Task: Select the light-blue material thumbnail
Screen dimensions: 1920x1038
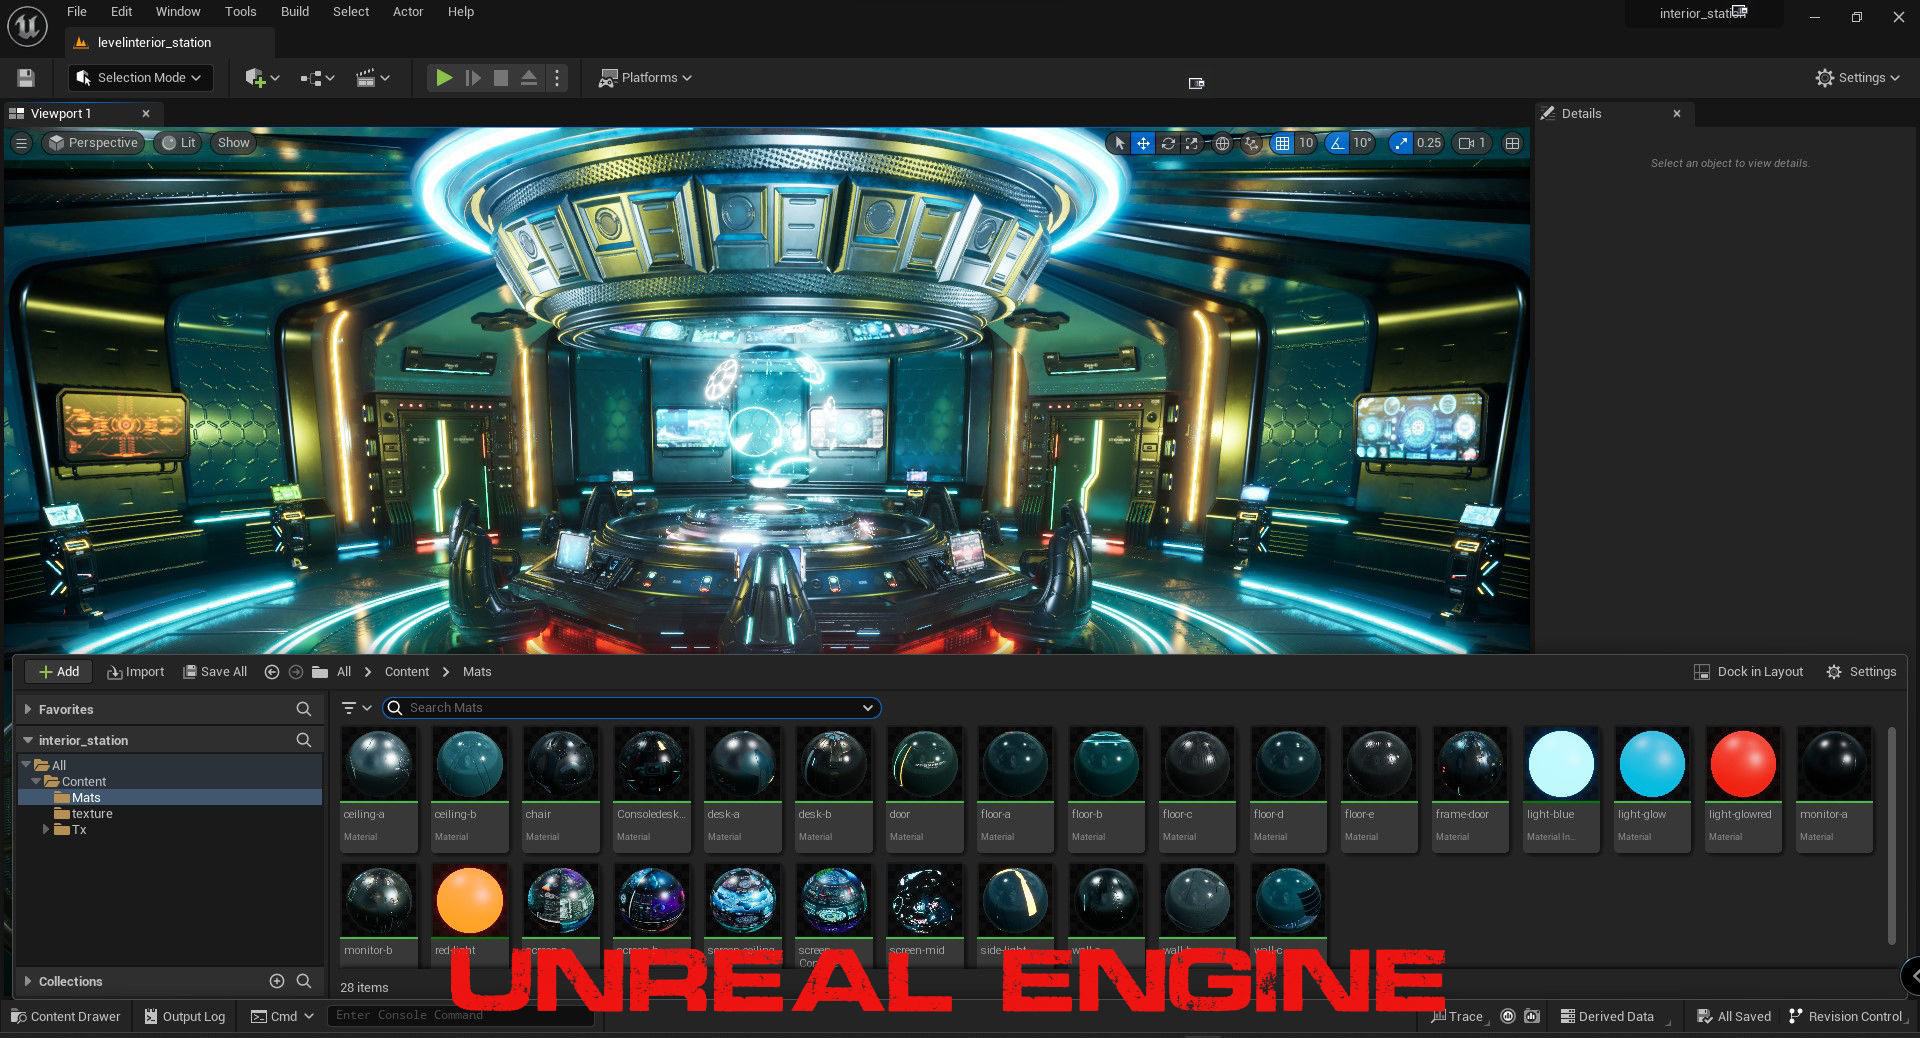Action: [1561, 790]
